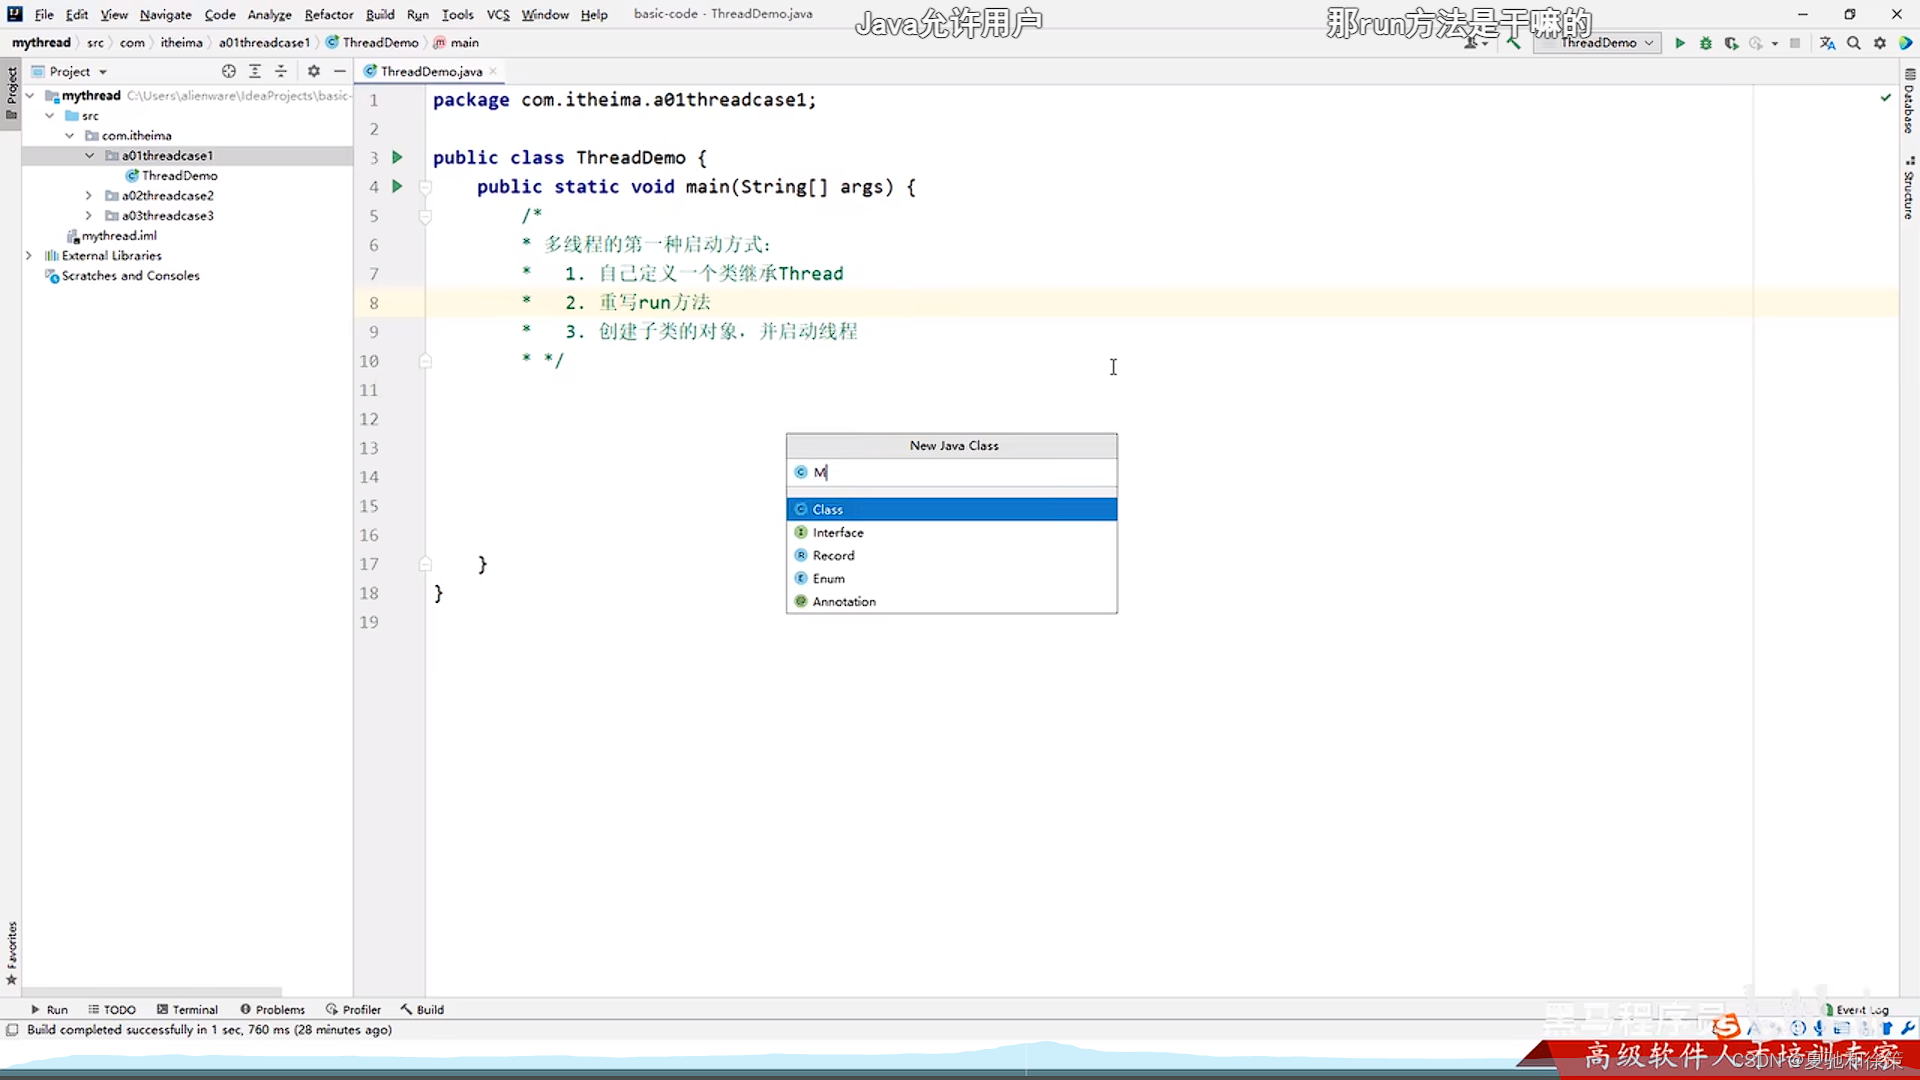1920x1080 pixels.
Task: Open the Refactor menu
Action: tap(328, 14)
